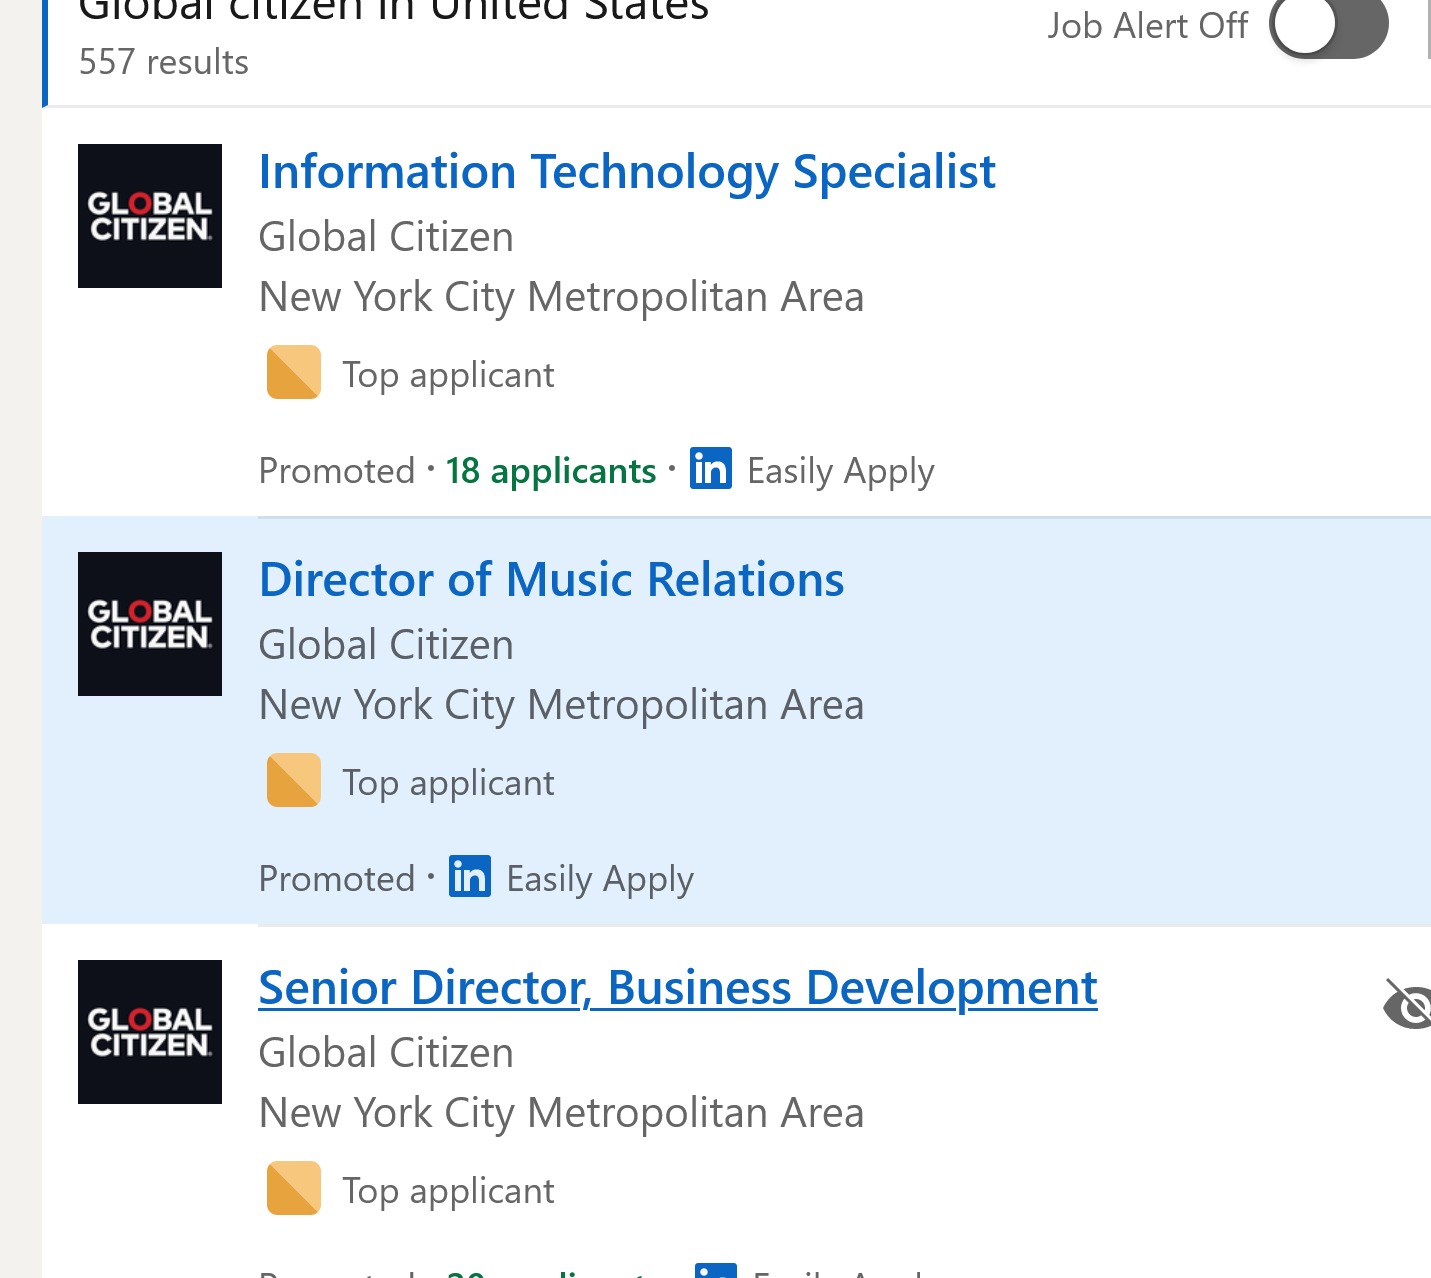Click Global Citizen company name under IT Specialist
Viewport: 1431px width, 1278px height.
(x=386, y=237)
